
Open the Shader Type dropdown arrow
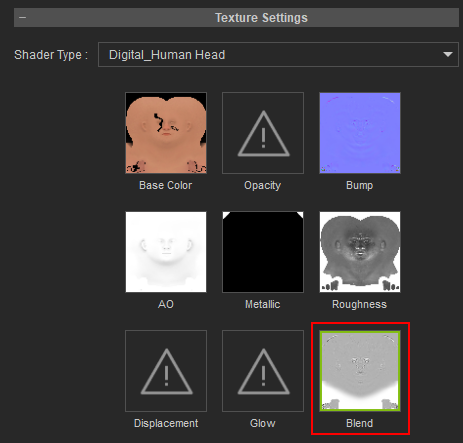click(x=448, y=54)
